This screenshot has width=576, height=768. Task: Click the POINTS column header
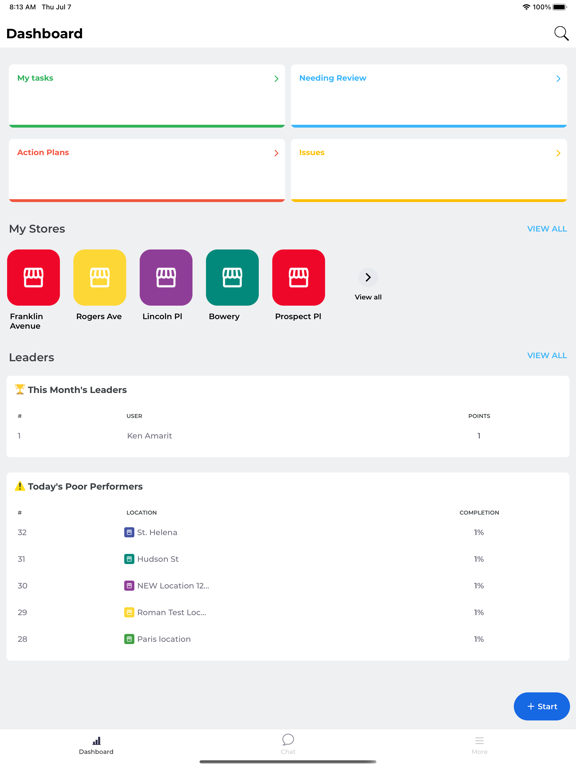pos(479,416)
